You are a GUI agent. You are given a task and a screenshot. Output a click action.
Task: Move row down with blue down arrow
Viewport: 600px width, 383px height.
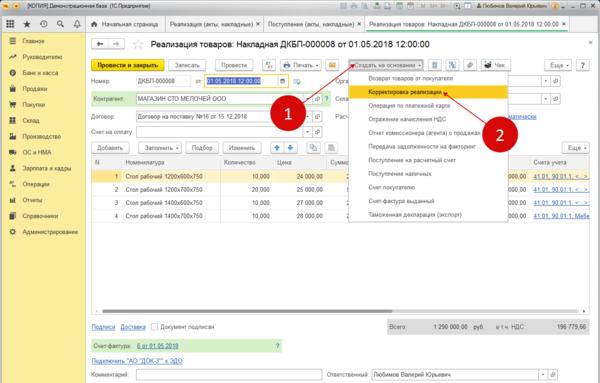tap(290, 148)
